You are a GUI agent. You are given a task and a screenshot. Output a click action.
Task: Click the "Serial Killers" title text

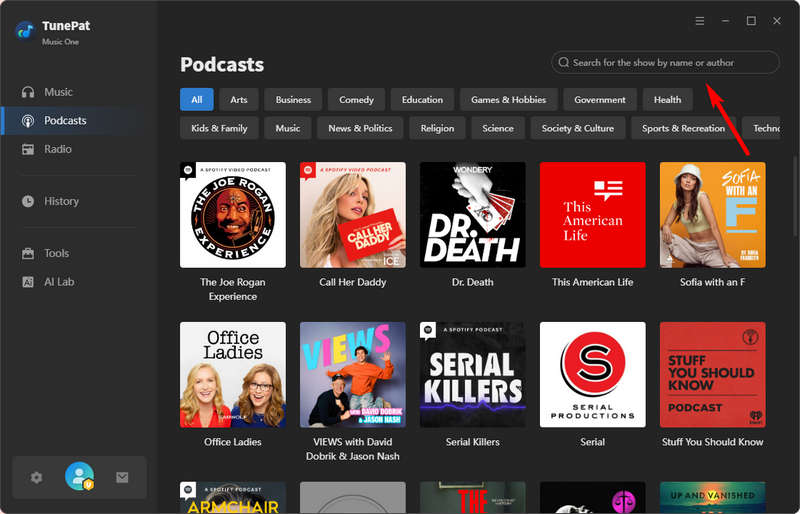[472, 442]
